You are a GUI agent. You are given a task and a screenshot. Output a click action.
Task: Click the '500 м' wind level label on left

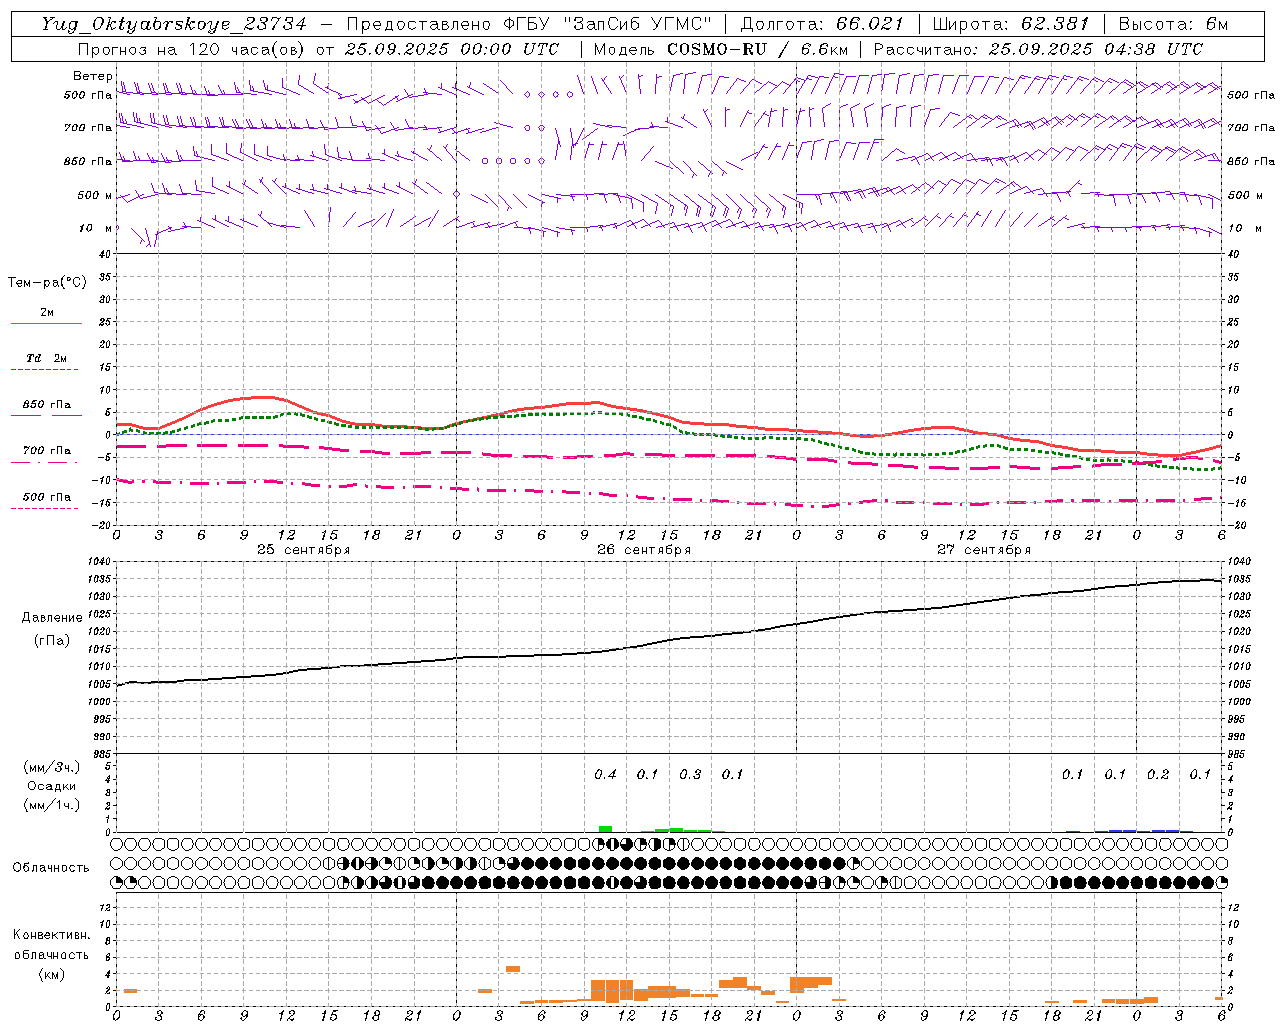96,195
